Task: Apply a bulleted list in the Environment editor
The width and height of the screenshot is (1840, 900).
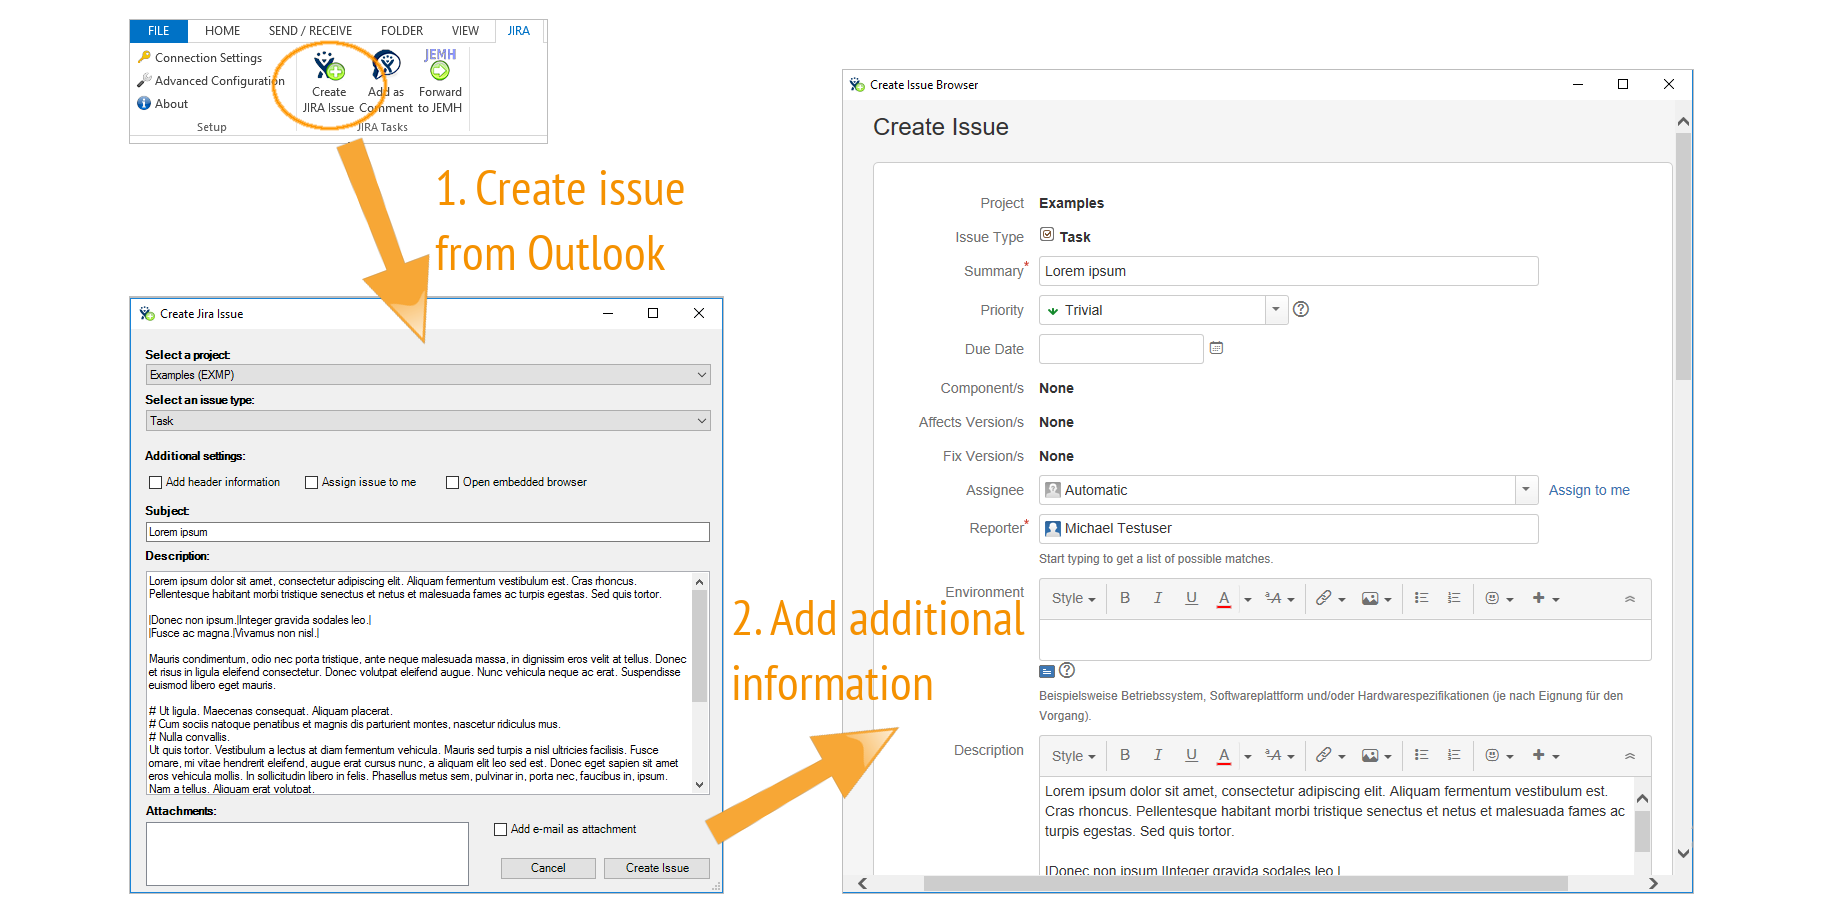Action: click(x=1421, y=597)
